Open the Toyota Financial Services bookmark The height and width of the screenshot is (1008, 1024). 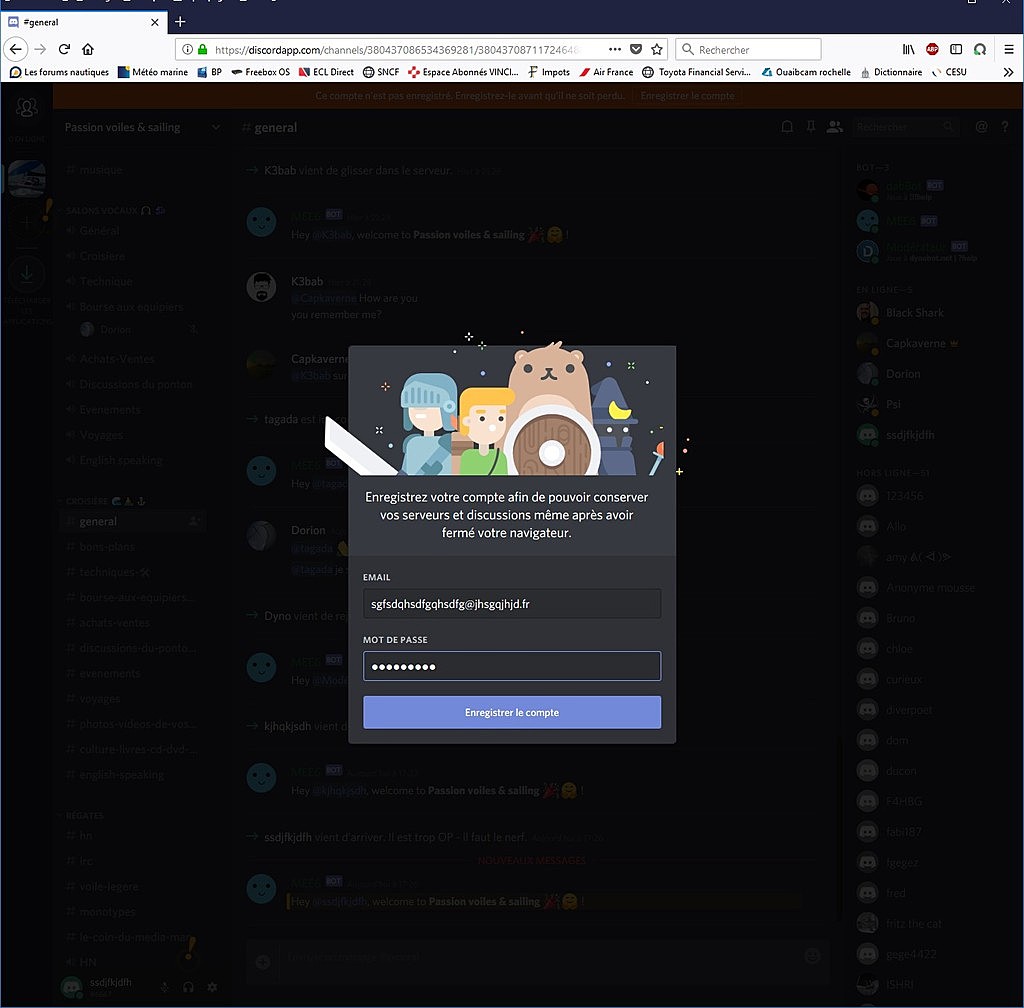pyautogui.click(x=696, y=72)
